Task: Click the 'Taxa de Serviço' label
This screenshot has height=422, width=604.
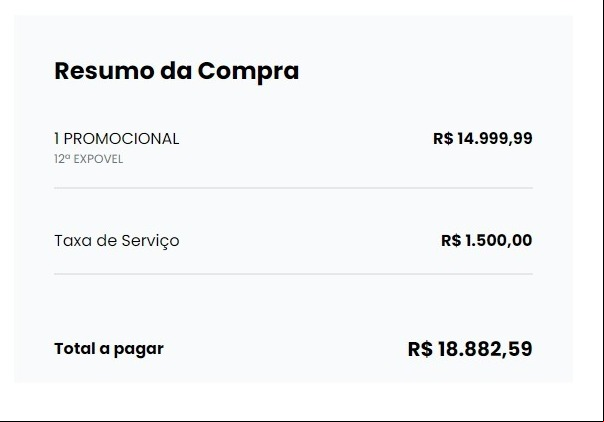Action: pos(117,241)
